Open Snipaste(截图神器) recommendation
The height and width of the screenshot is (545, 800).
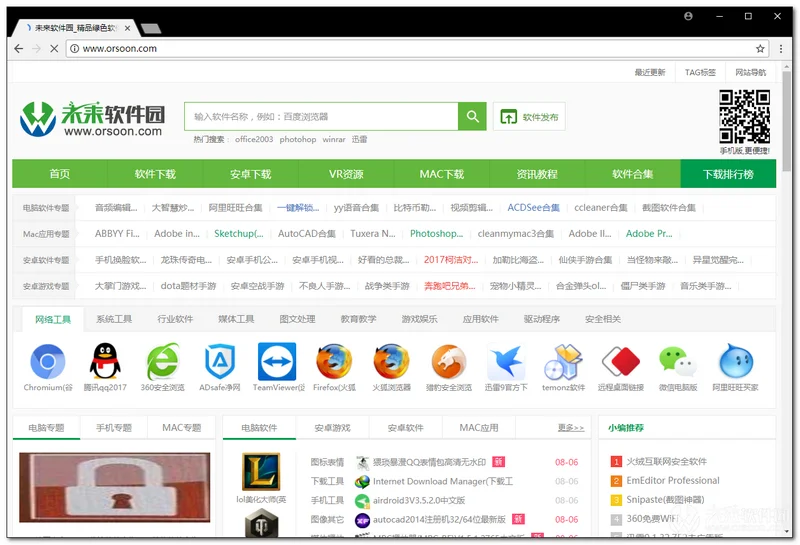tap(665, 500)
